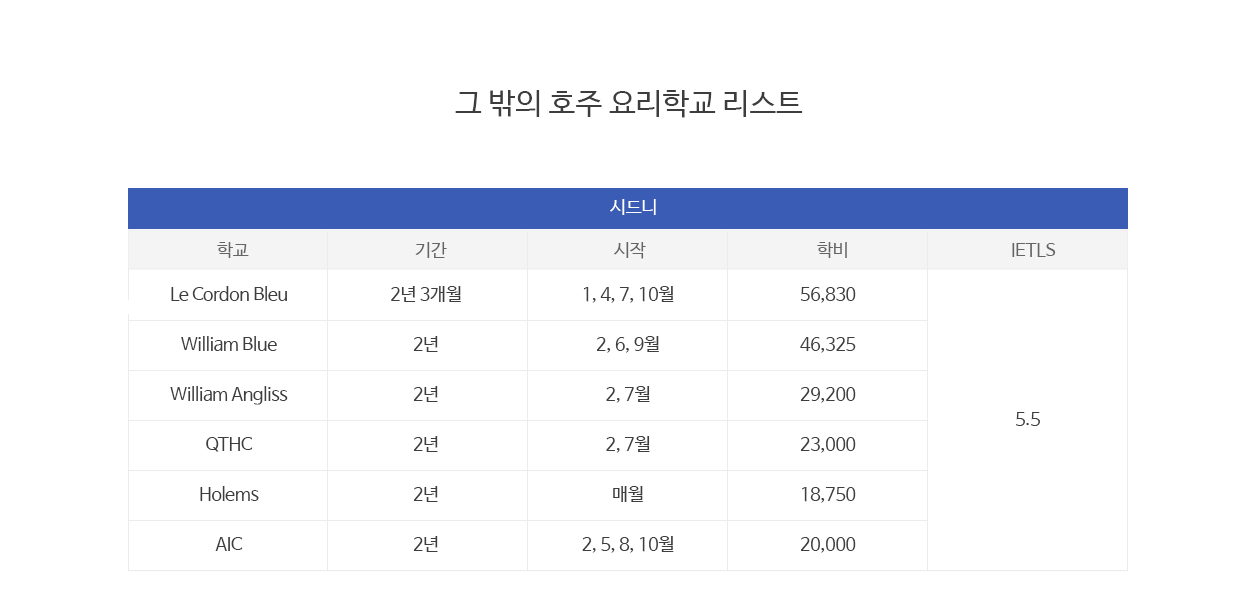Screen dimensions: 1260x593
Task: Click the 시드니 table header bar
Action: [x=627, y=208]
